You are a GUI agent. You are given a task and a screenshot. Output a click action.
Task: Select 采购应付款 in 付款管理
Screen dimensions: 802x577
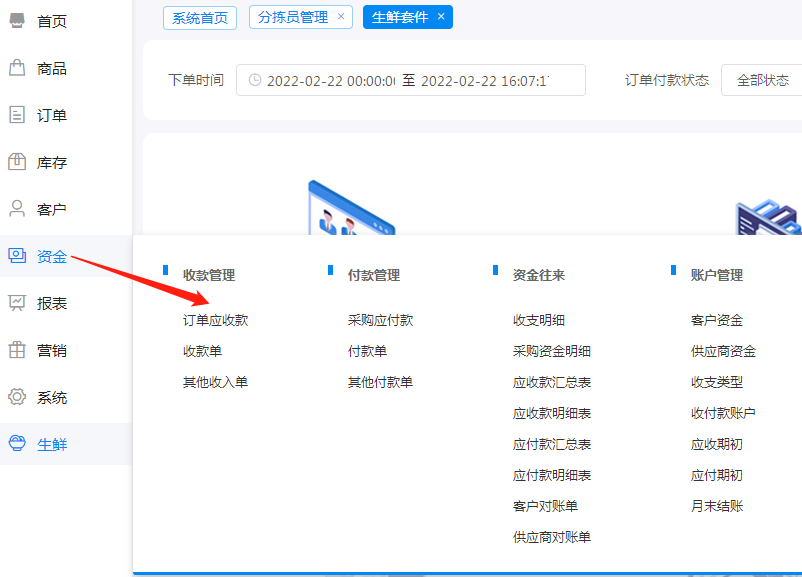(x=380, y=320)
